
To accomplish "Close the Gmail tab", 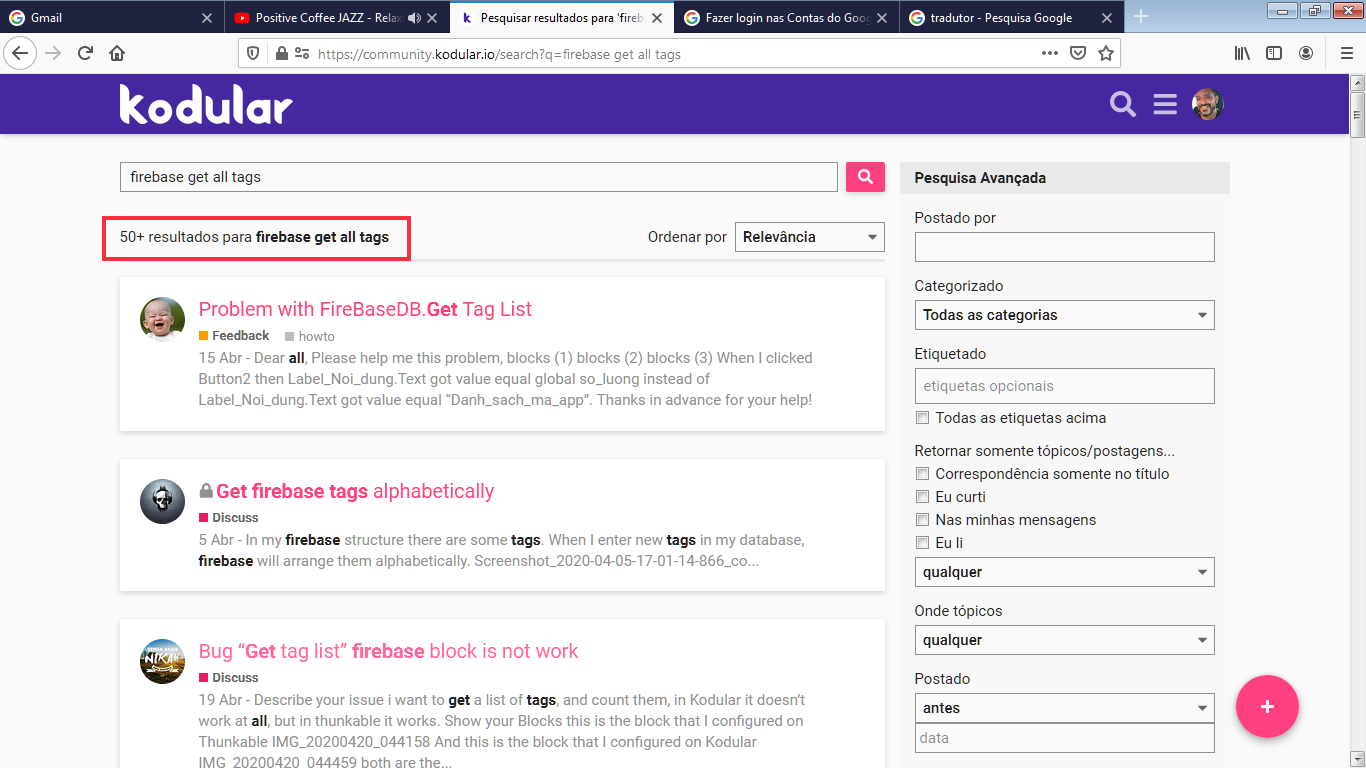I will tap(206, 18).
